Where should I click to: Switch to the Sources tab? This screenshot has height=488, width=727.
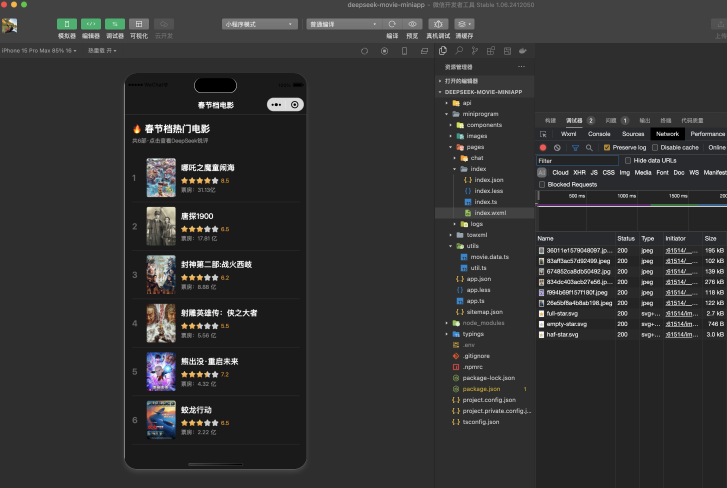click(x=633, y=133)
